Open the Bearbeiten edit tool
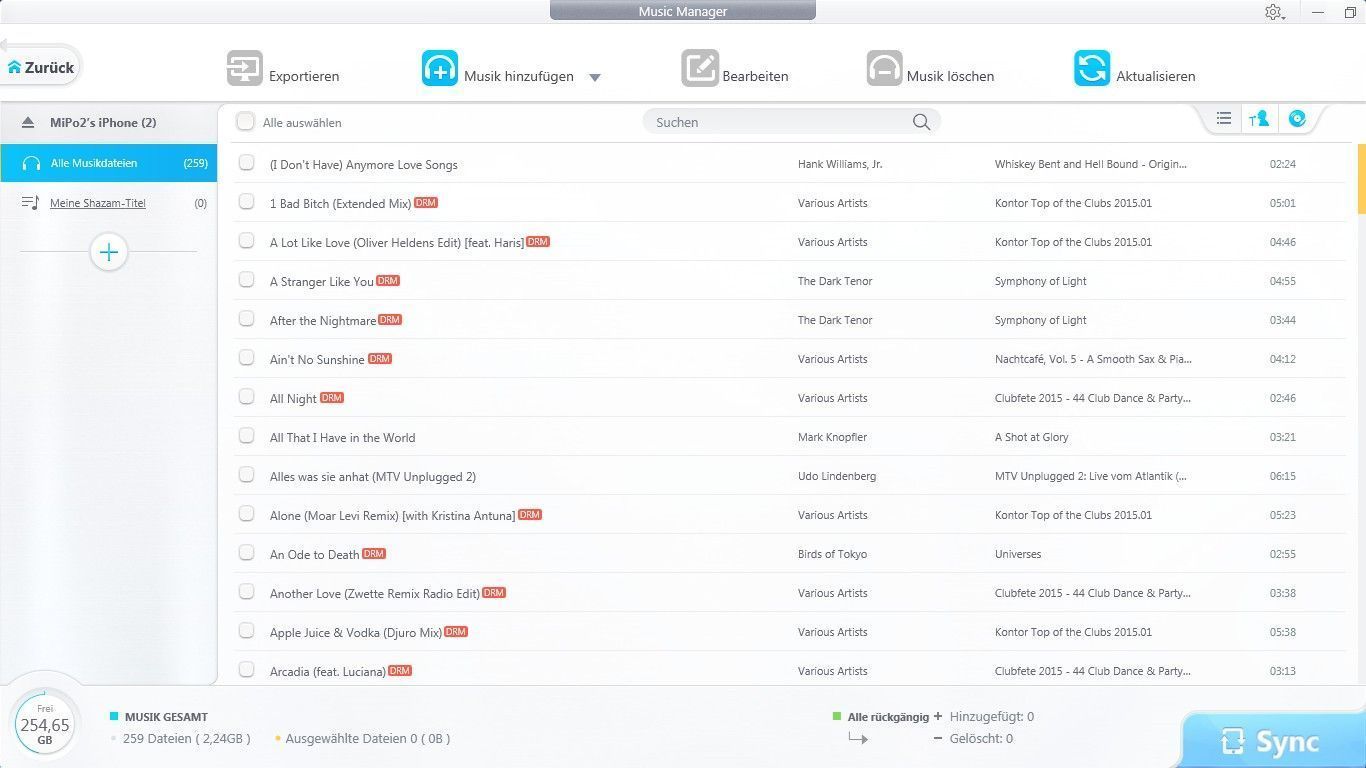 (700, 69)
